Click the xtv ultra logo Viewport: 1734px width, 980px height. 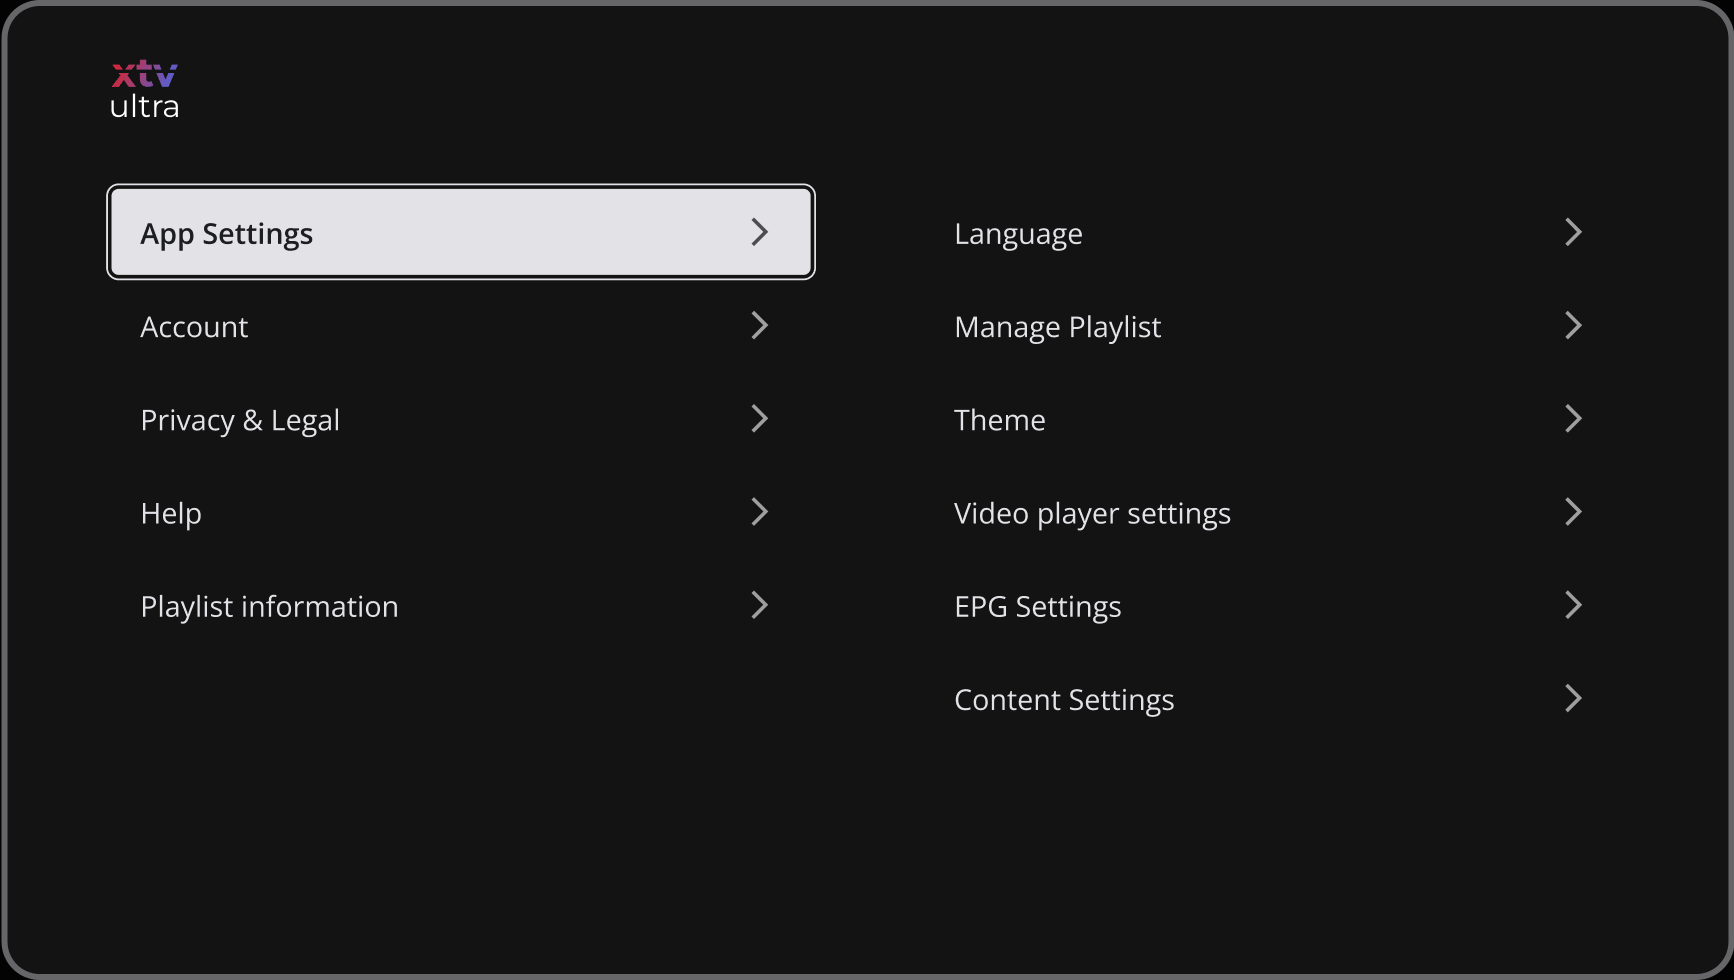click(144, 89)
